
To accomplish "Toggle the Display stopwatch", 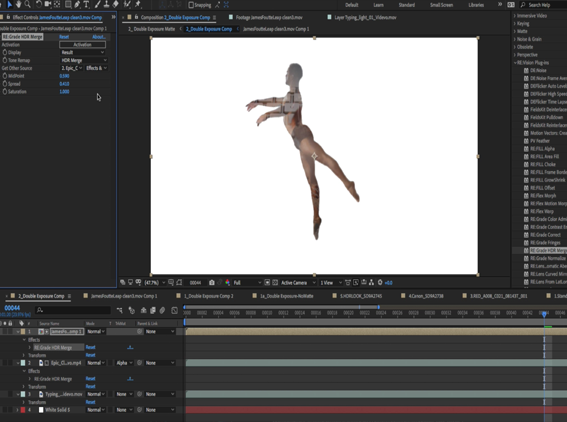I will pyautogui.click(x=5, y=52).
